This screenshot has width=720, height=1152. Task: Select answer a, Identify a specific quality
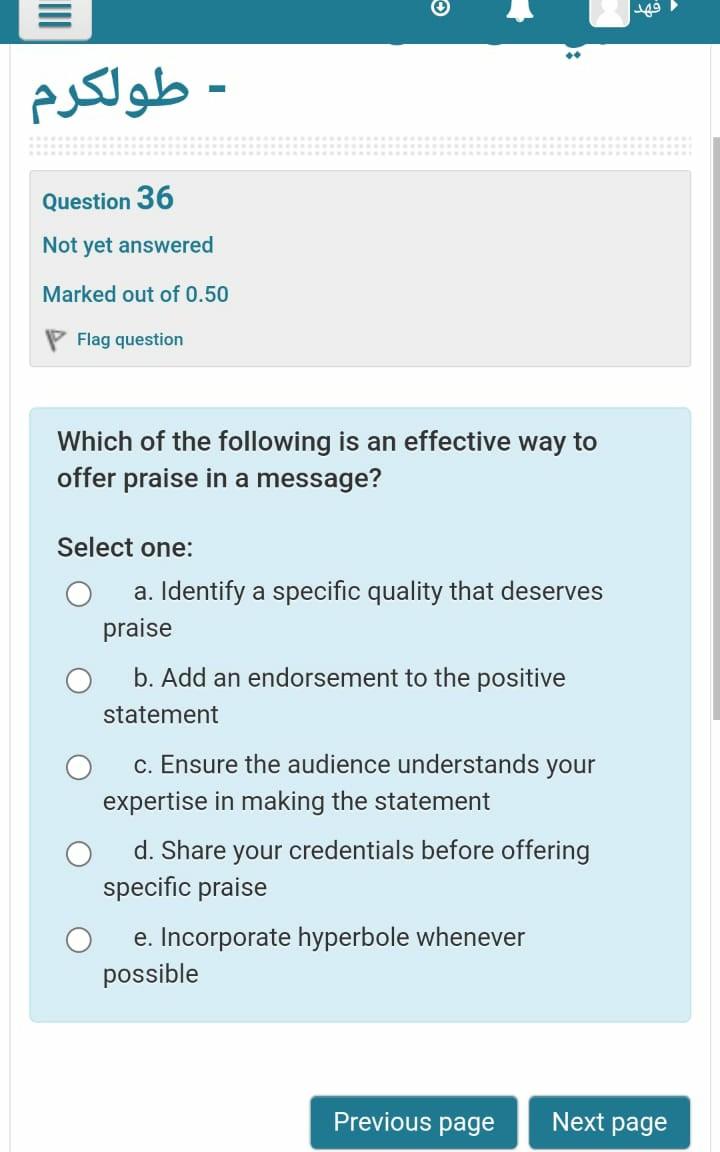(79, 593)
